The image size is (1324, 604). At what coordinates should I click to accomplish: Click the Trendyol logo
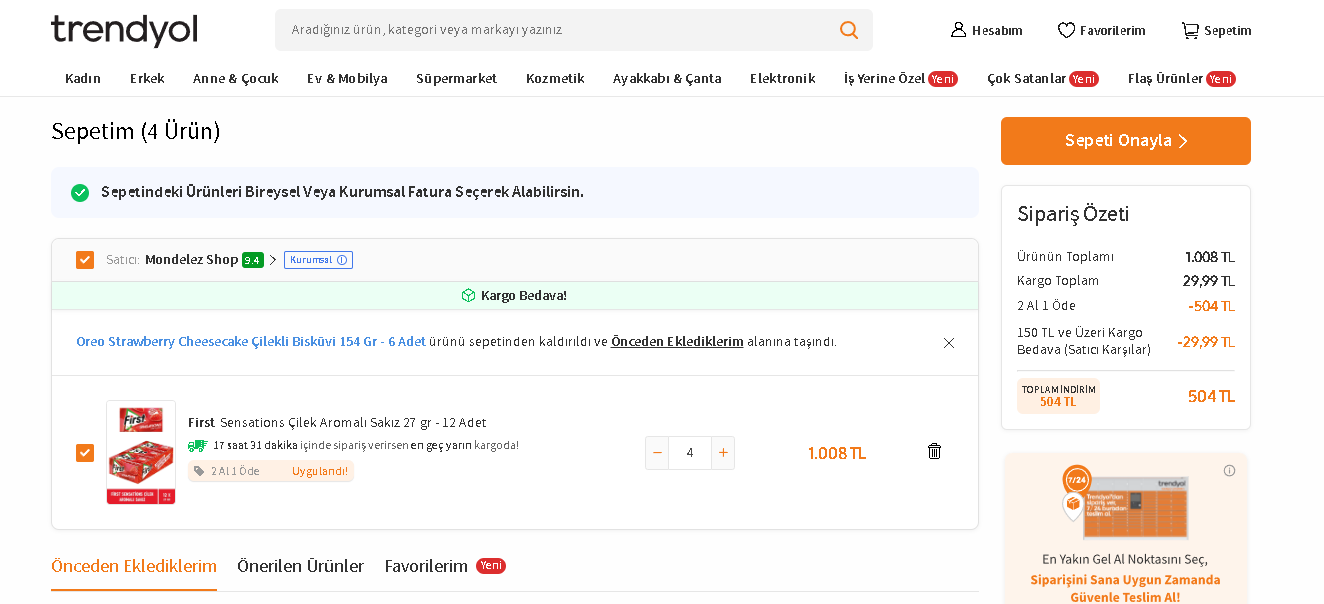click(124, 30)
